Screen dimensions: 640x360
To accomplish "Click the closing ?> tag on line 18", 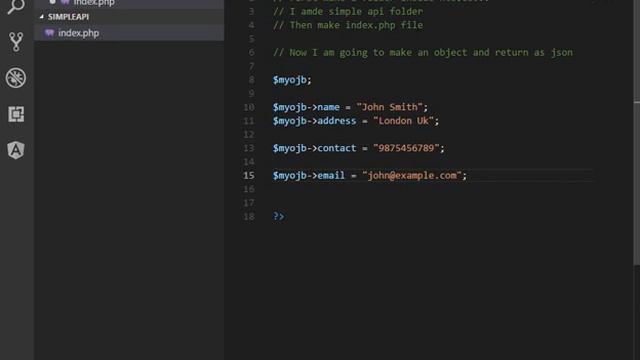I will 278,216.
